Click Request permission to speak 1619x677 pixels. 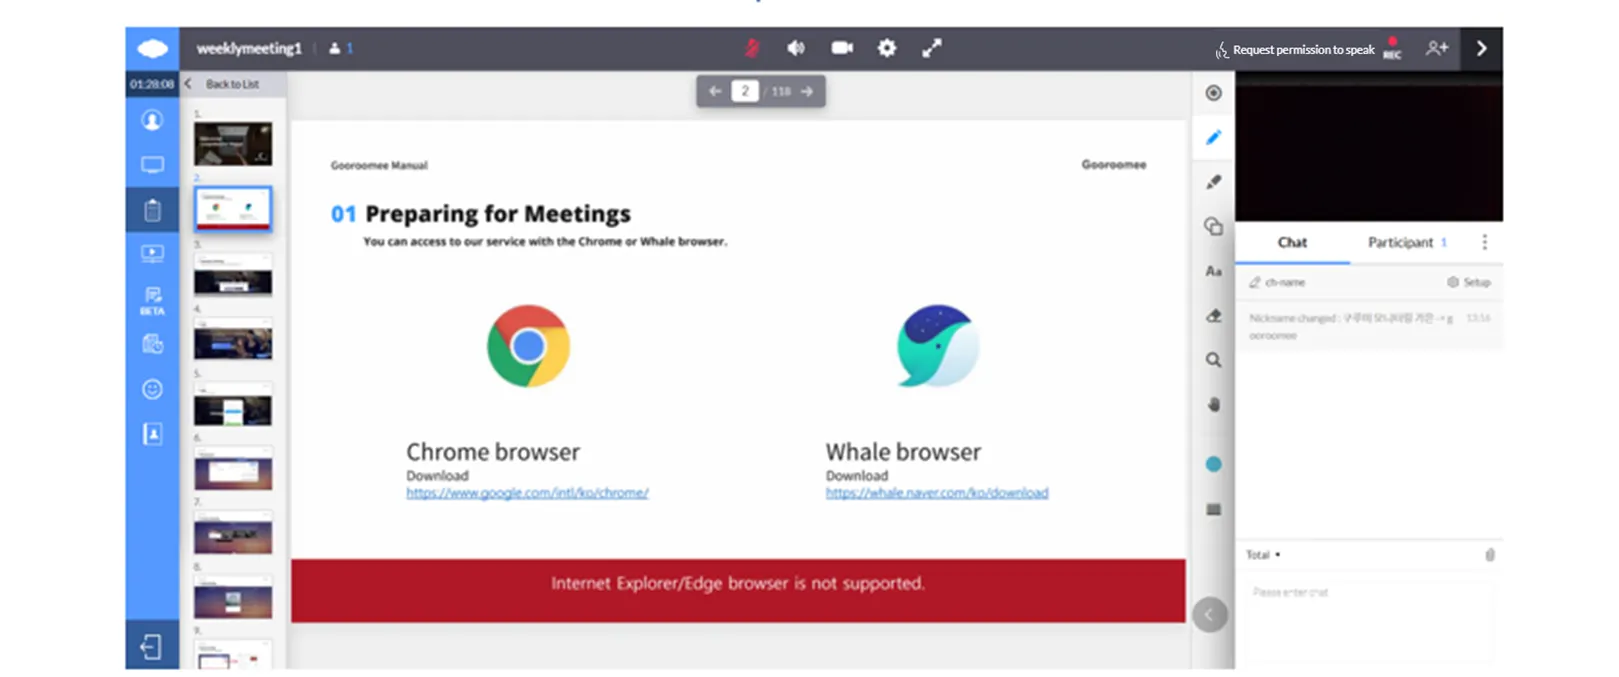(1295, 50)
